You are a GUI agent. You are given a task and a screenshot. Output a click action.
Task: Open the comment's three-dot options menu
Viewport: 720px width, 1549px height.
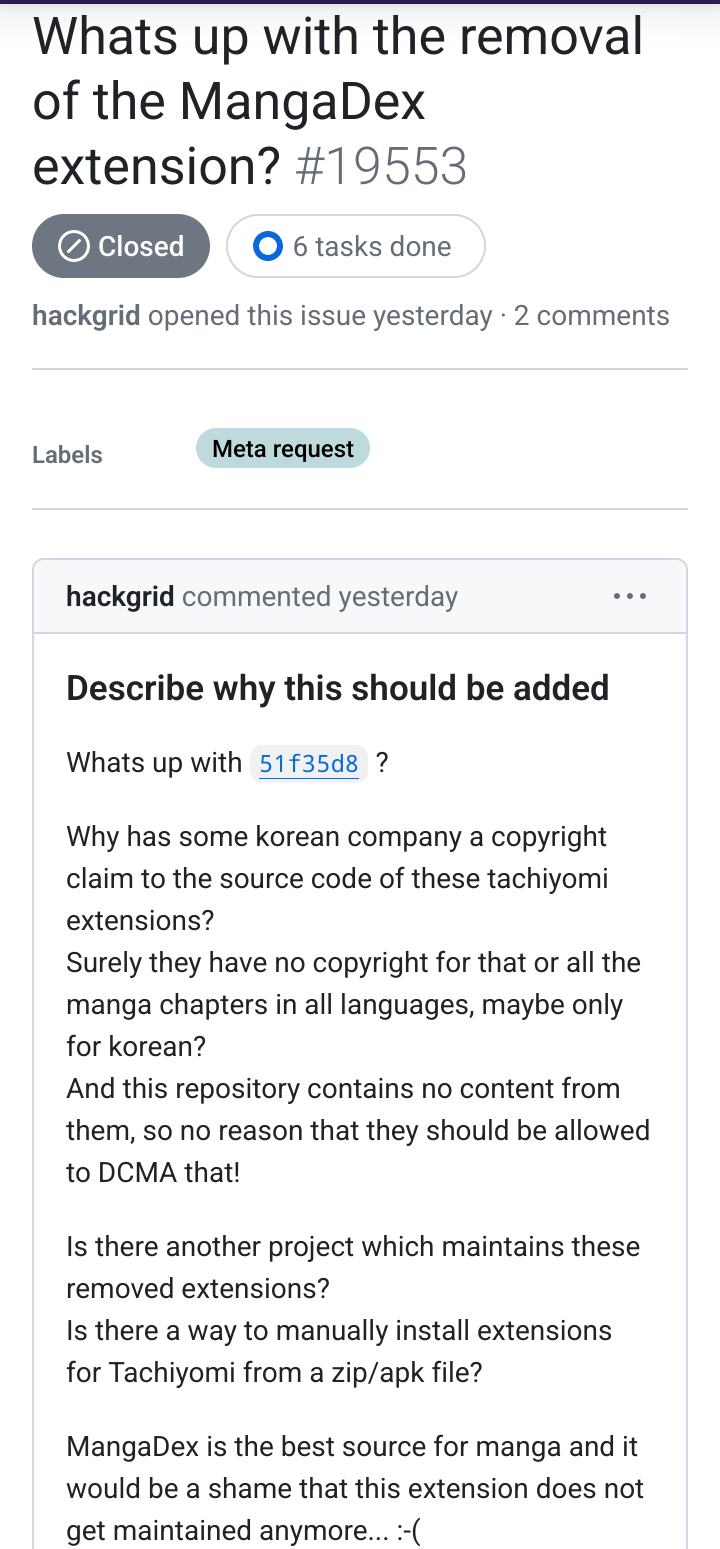[630, 597]
